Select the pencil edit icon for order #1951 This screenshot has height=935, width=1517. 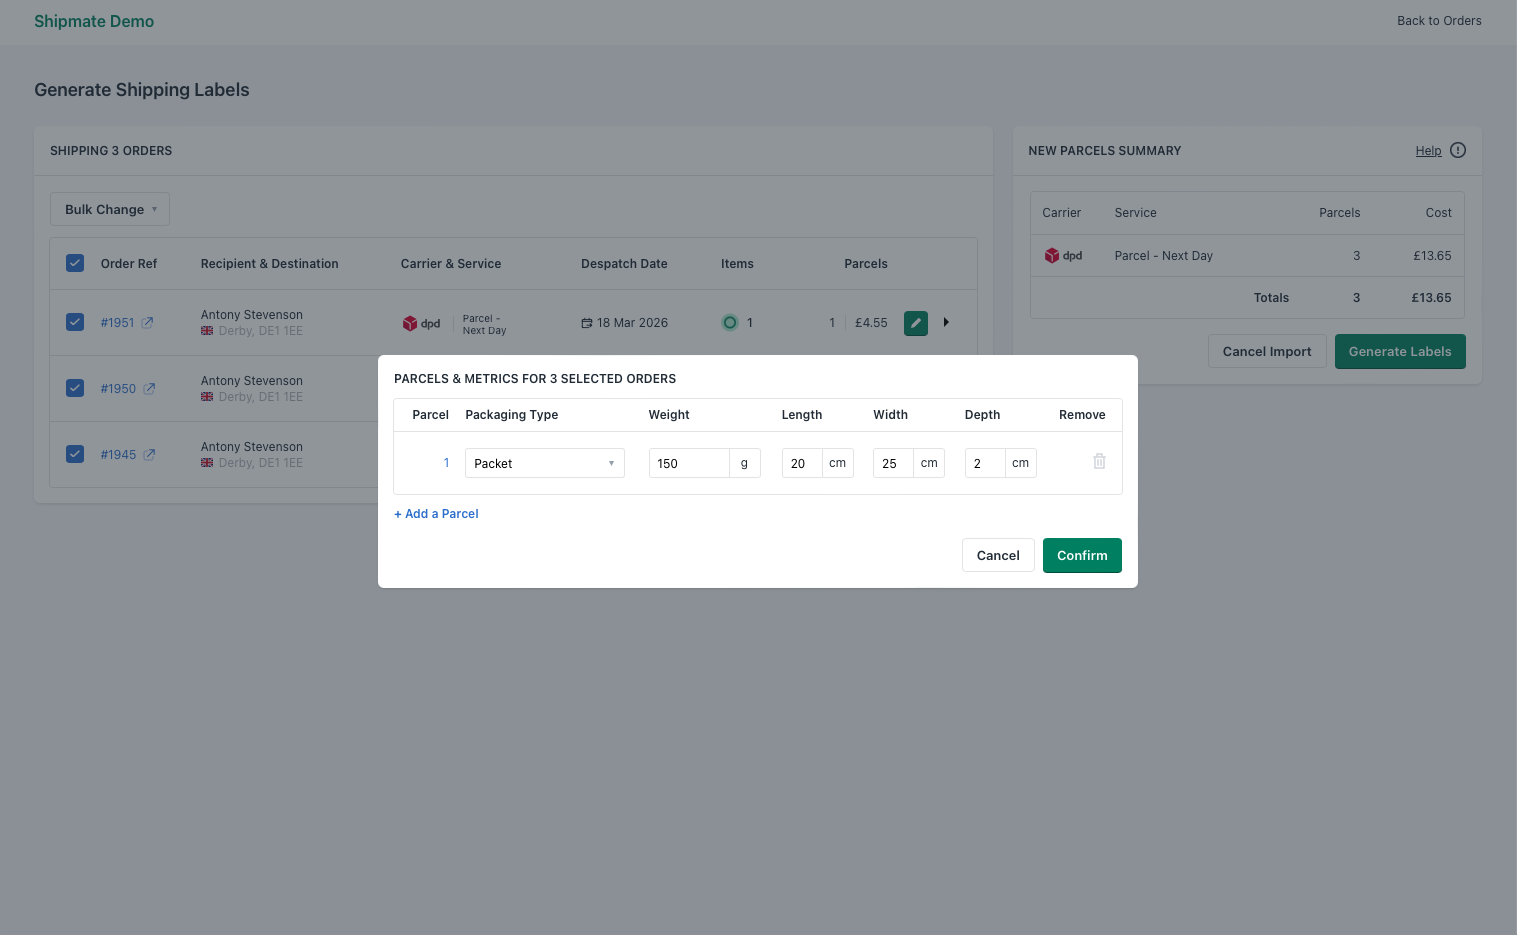(915, 322)
